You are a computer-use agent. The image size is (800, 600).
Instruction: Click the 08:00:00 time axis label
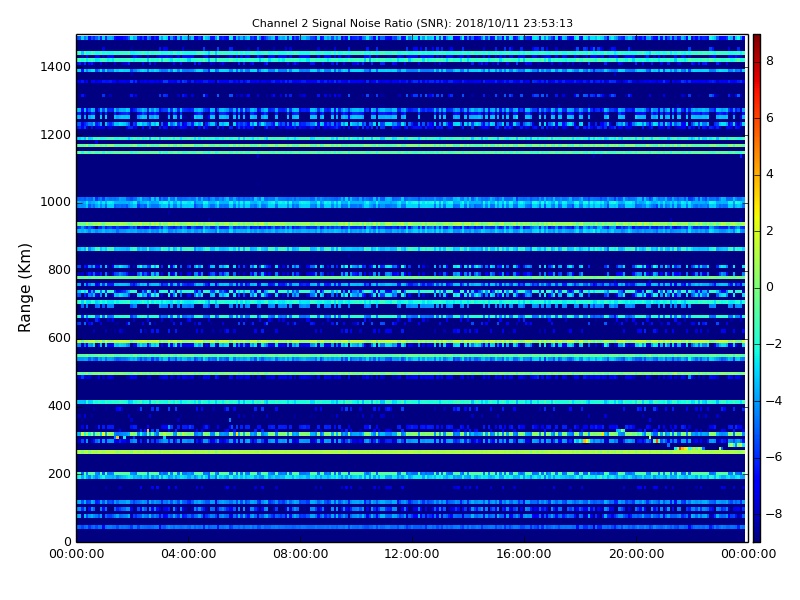coord(301,554)
